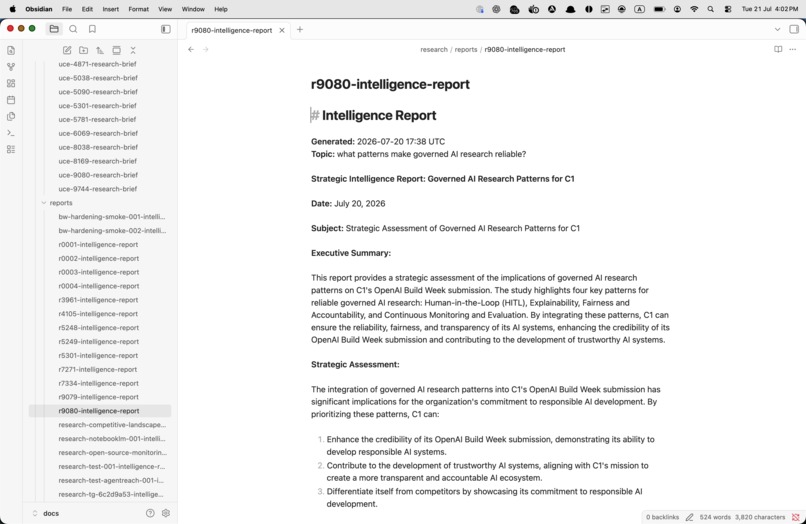Open r3961-intelligence-report note
Viewport: 806px width, 524px height.
pyautogui.click(x=98, y=300)
